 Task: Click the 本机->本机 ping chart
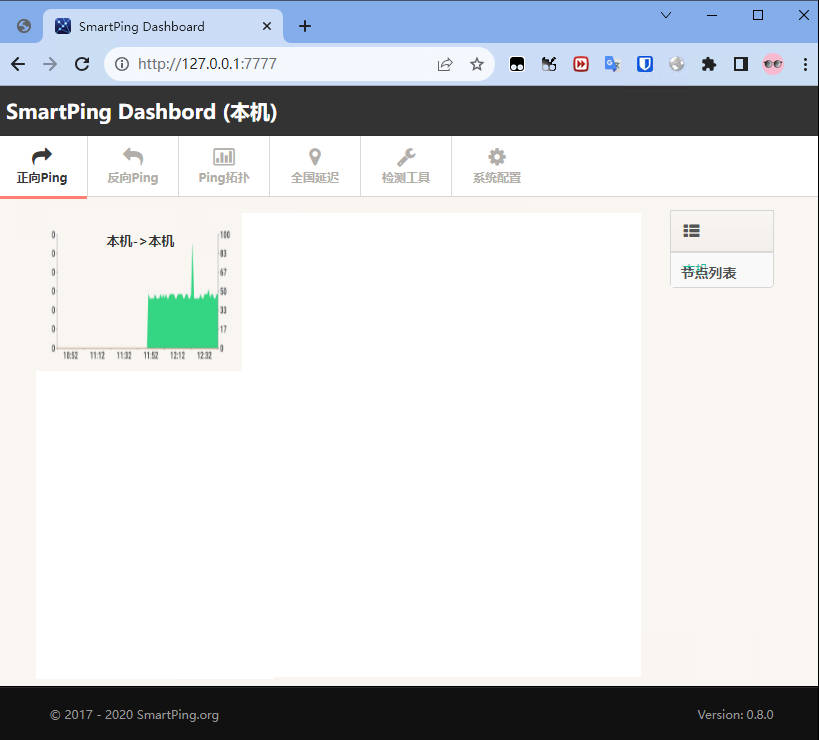tap(138, 292)
